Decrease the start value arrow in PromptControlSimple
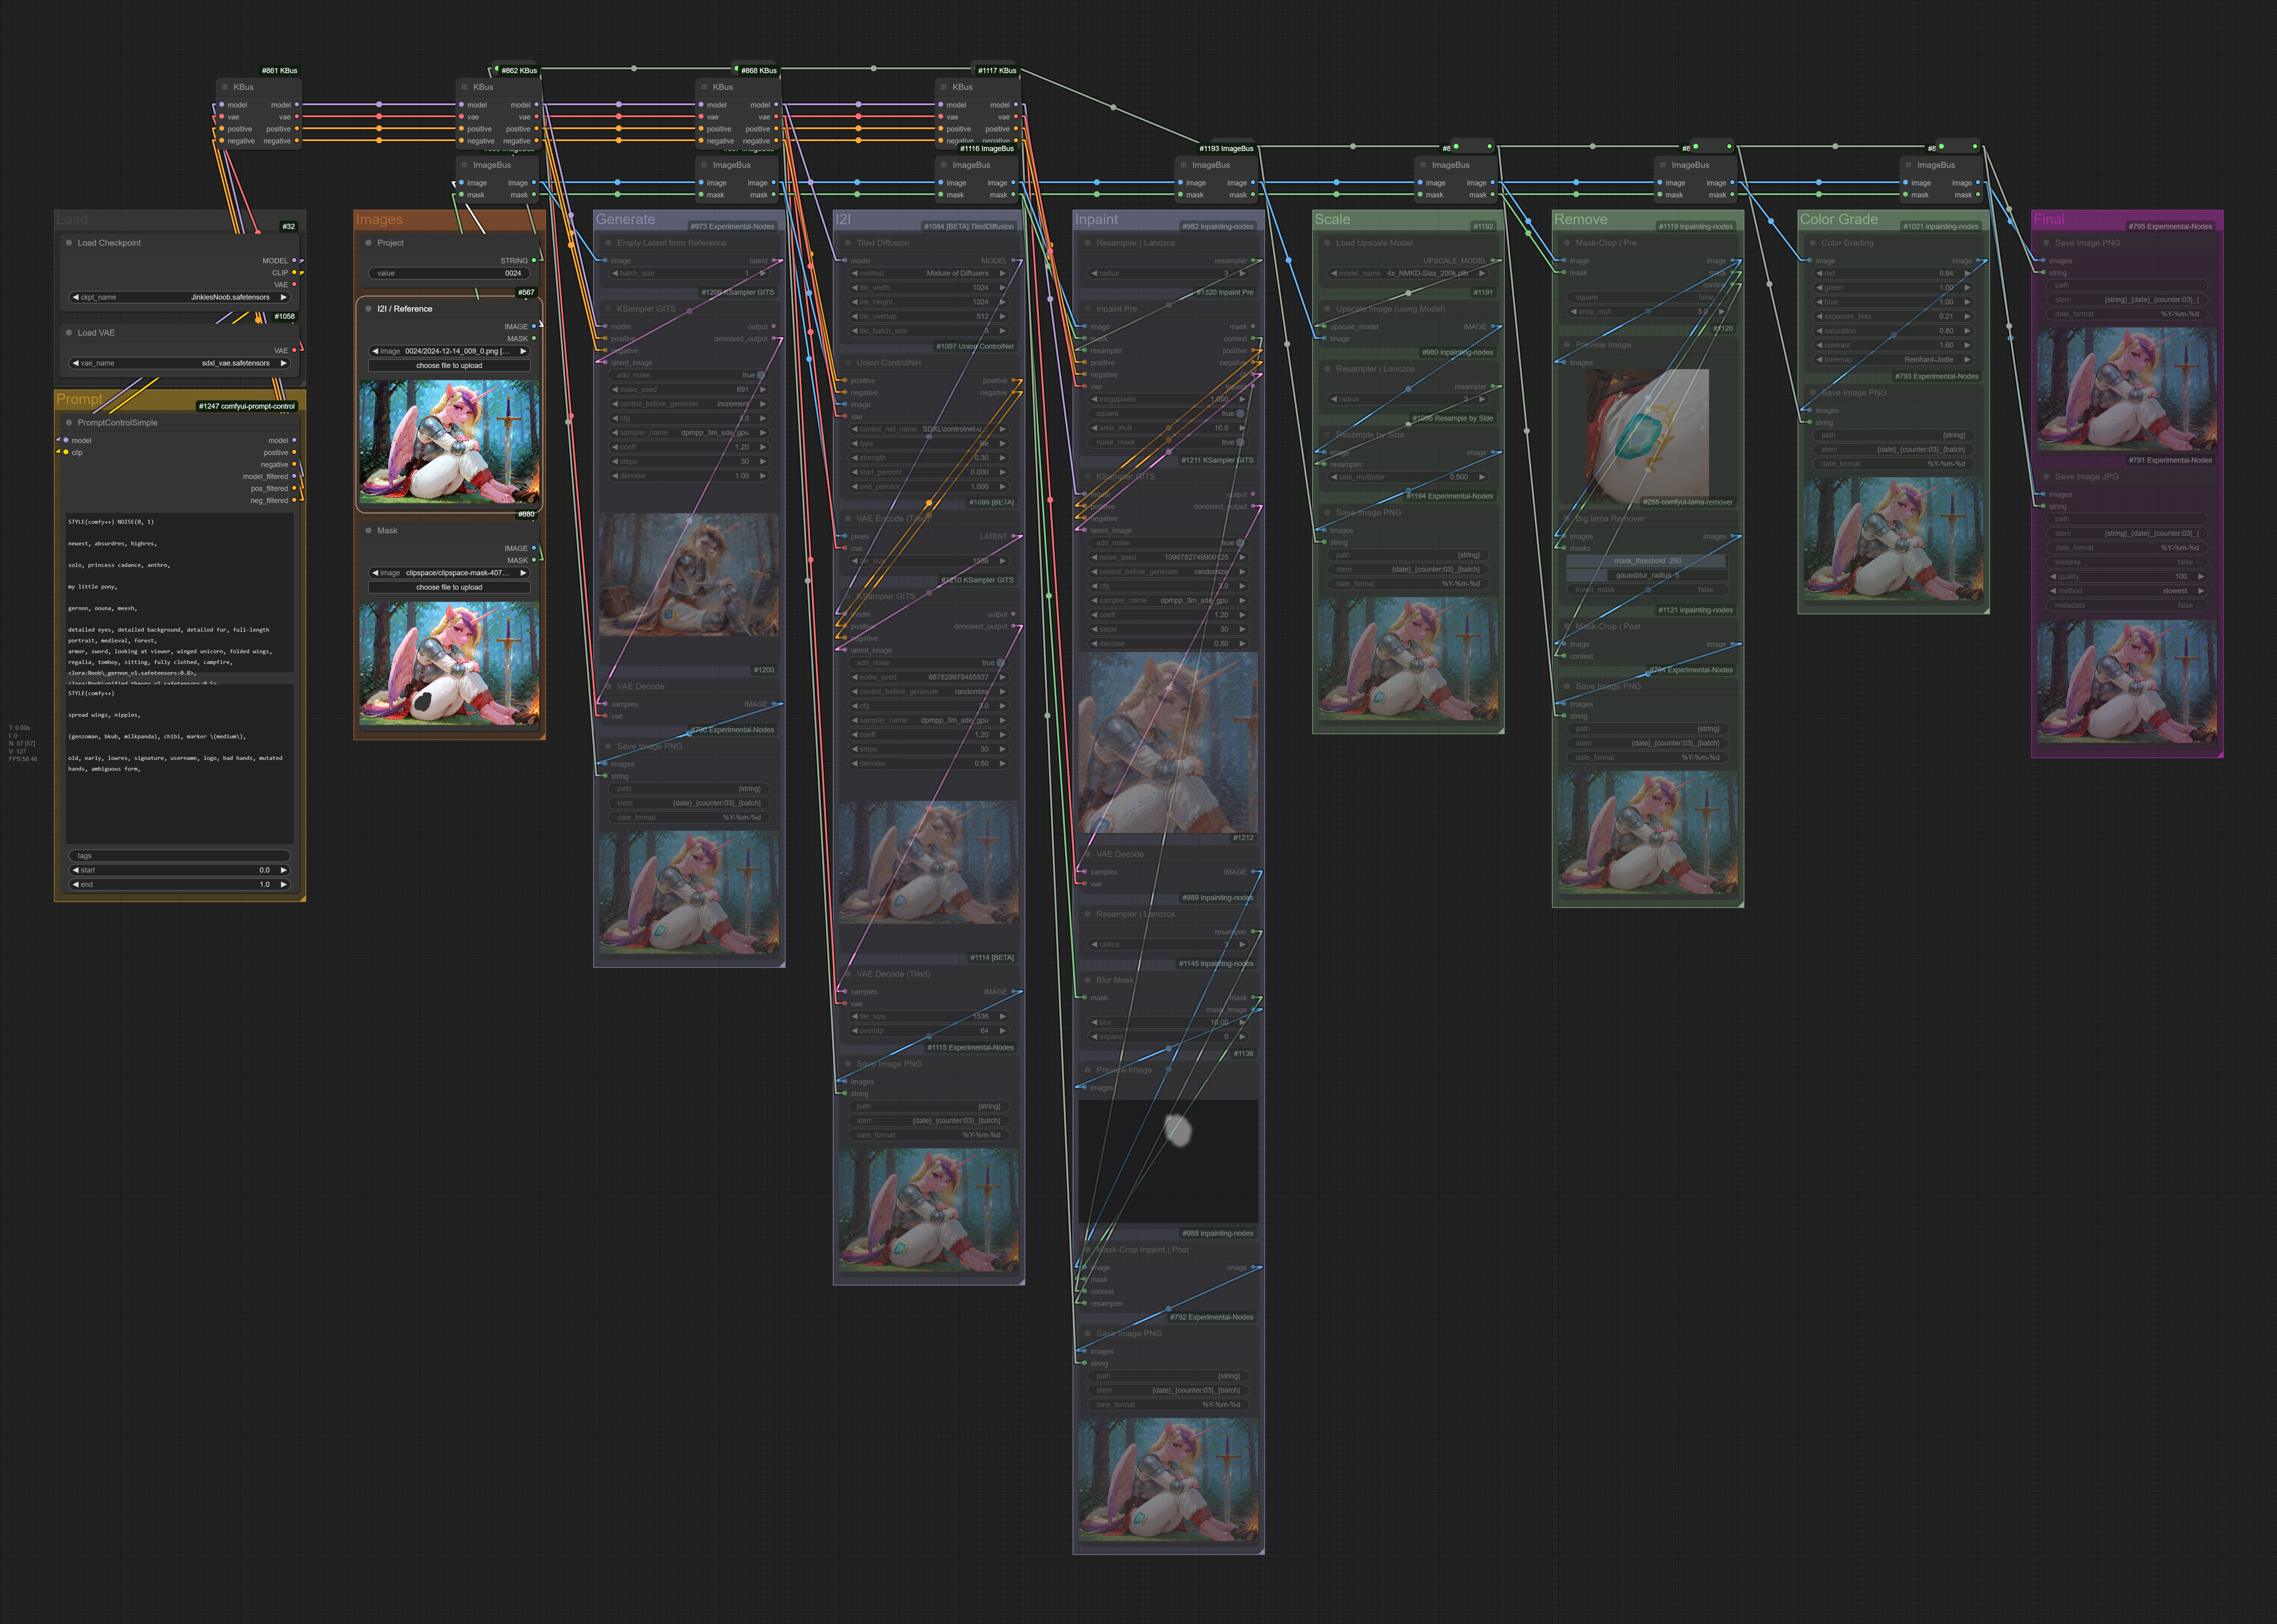 [76, 870]
